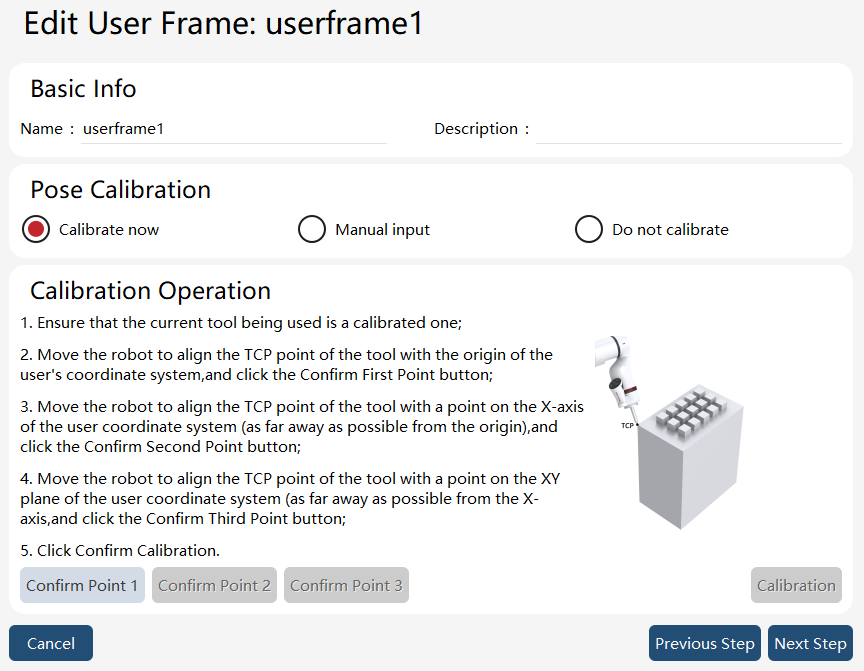864x671 pixels.
Task: Choose the Manual input option
Action: coord(312,229)
